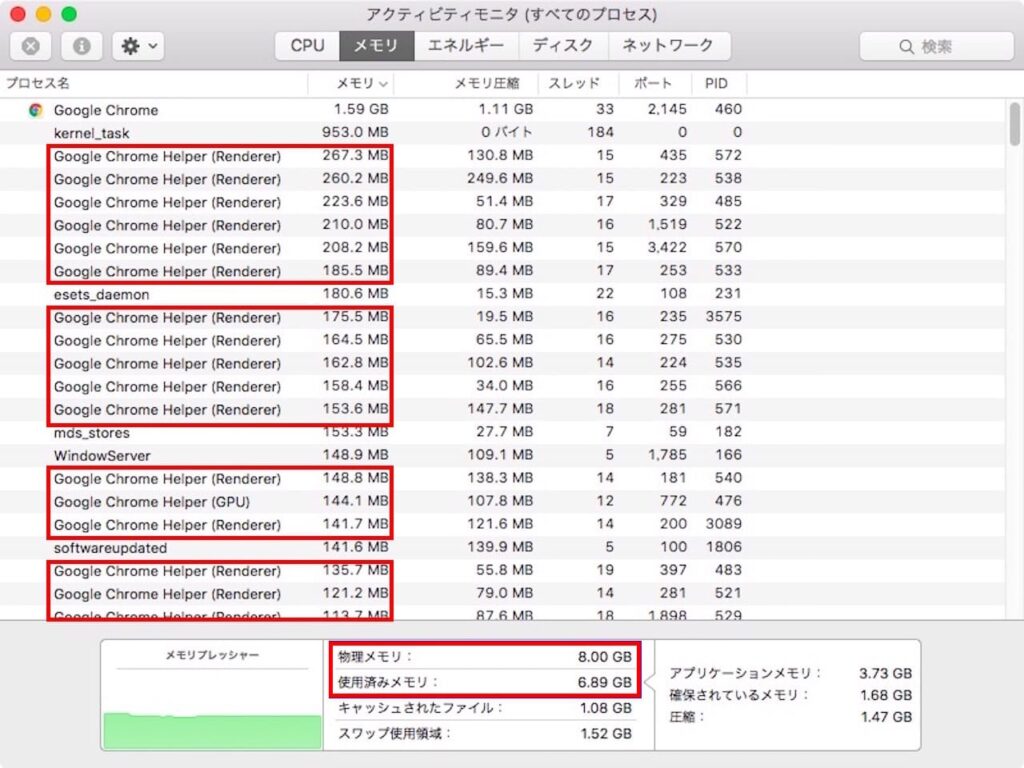Click the 953.0 MB kernel_task memory value

(355, 132)
